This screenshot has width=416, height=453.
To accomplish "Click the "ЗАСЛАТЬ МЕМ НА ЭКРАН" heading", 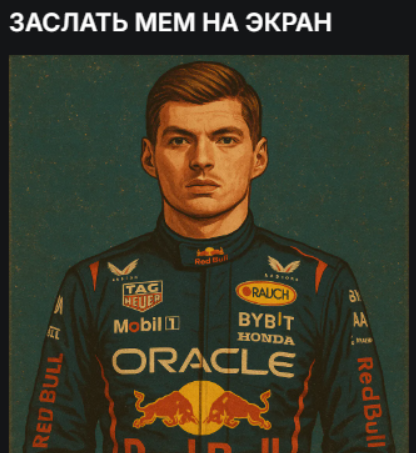I will tap(170, 22).
